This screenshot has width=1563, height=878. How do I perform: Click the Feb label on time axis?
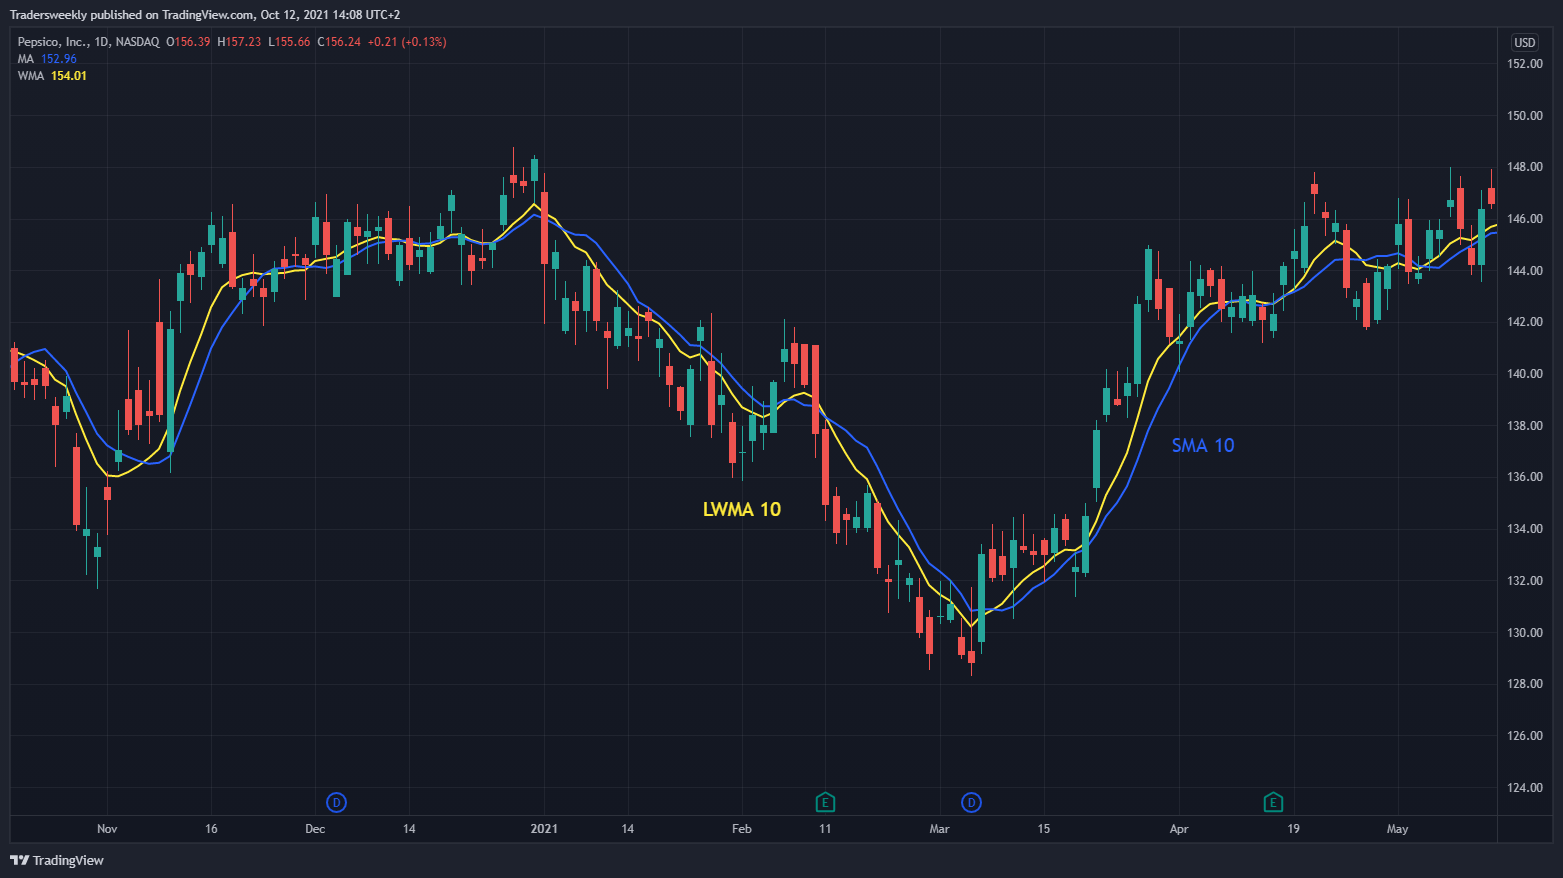[742, 829]
